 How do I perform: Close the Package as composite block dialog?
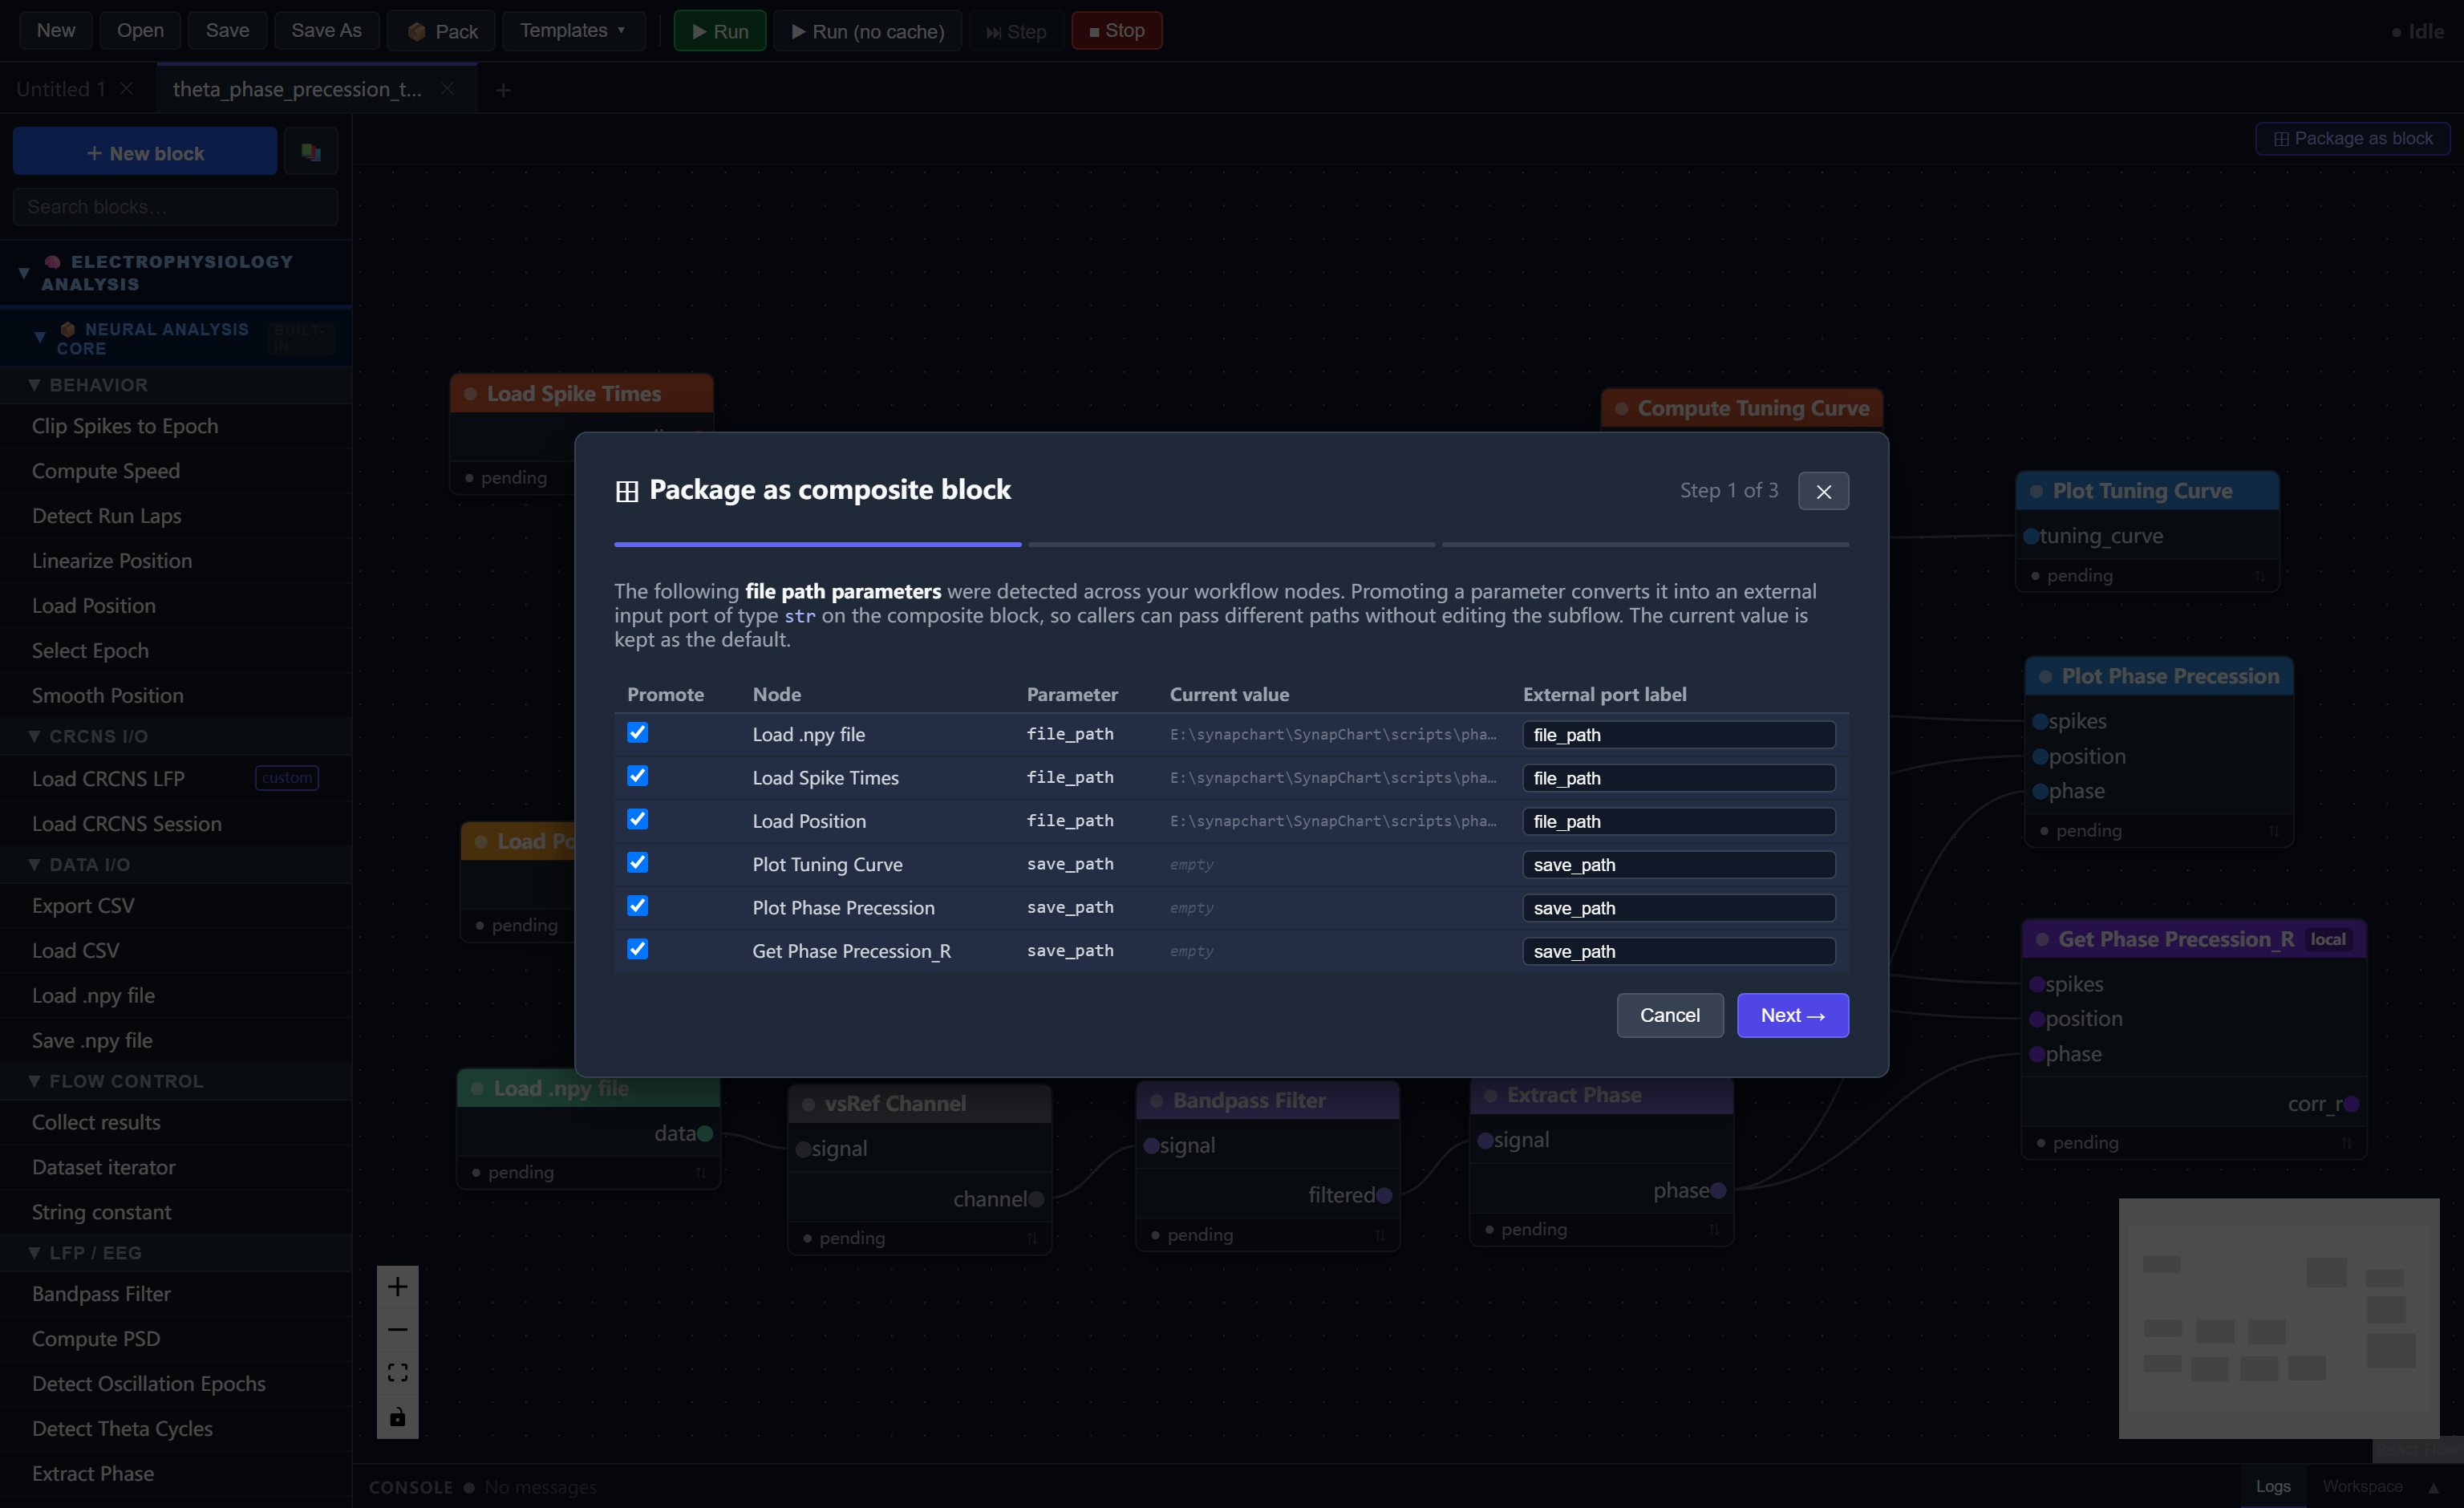[1823, 491]
